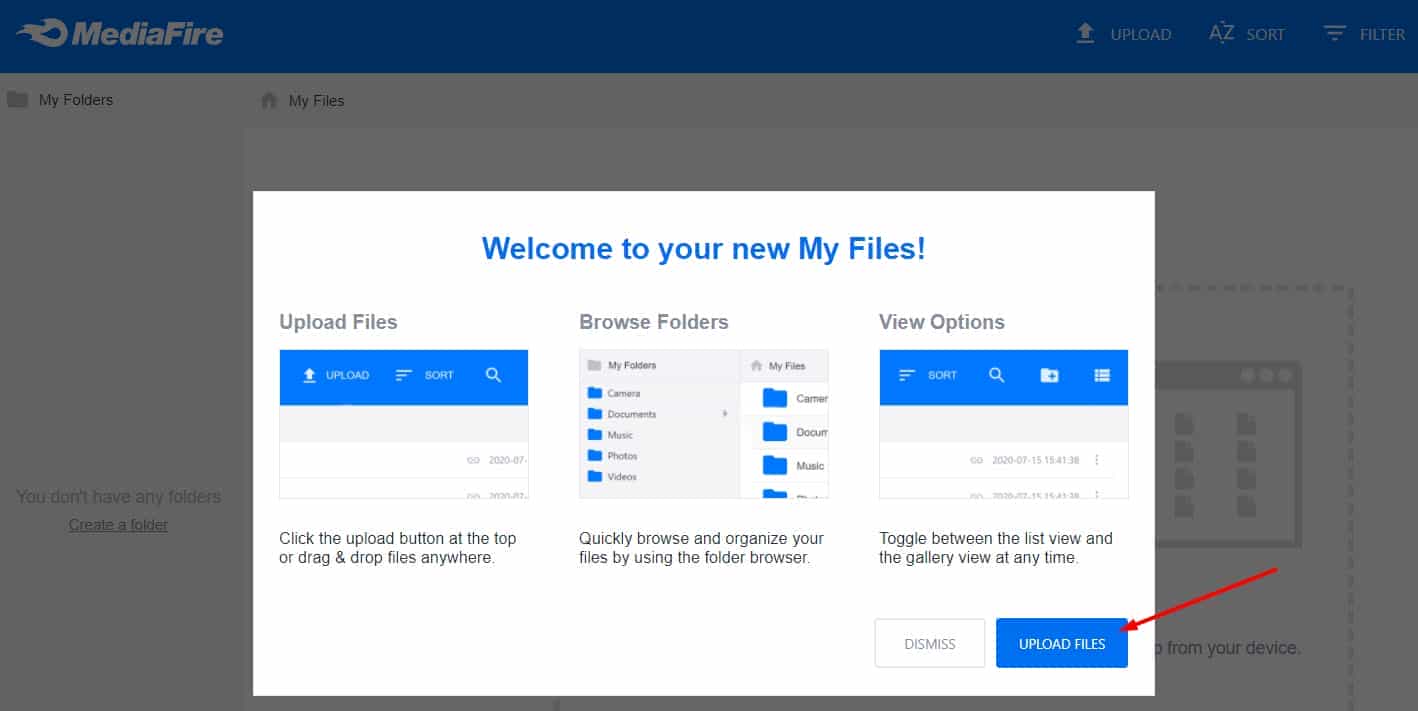Select My Folders in the sidebar
1418x711 pixels.
(76, 100)
